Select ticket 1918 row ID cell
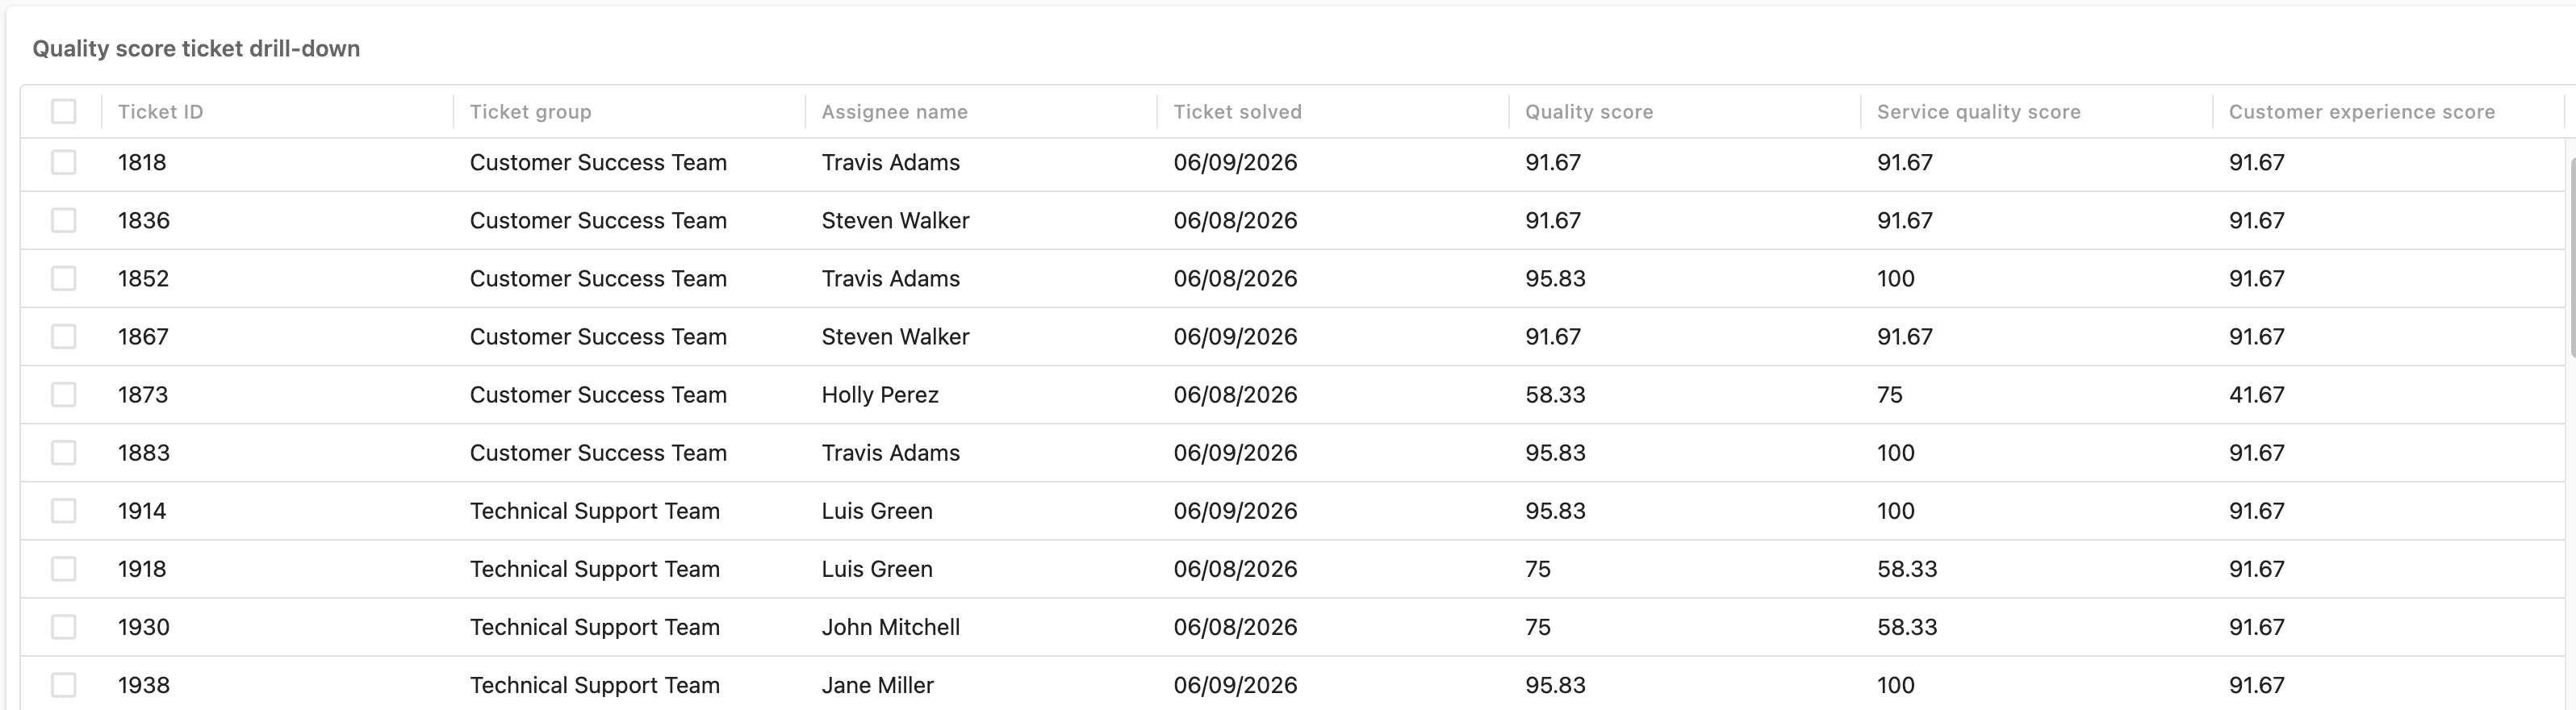Viewport: 2576px width, 710px height. click(142, 568)
